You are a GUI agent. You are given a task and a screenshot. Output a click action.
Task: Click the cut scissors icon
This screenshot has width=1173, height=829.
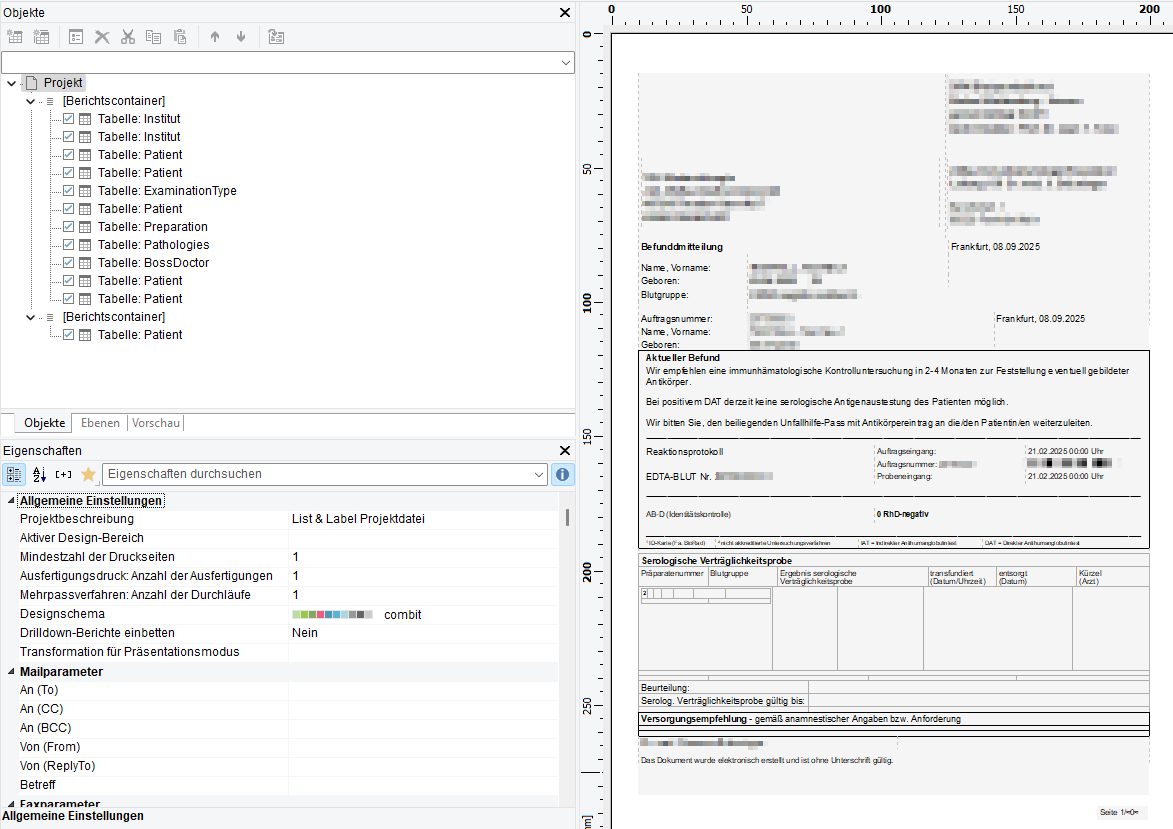point(128,37)
